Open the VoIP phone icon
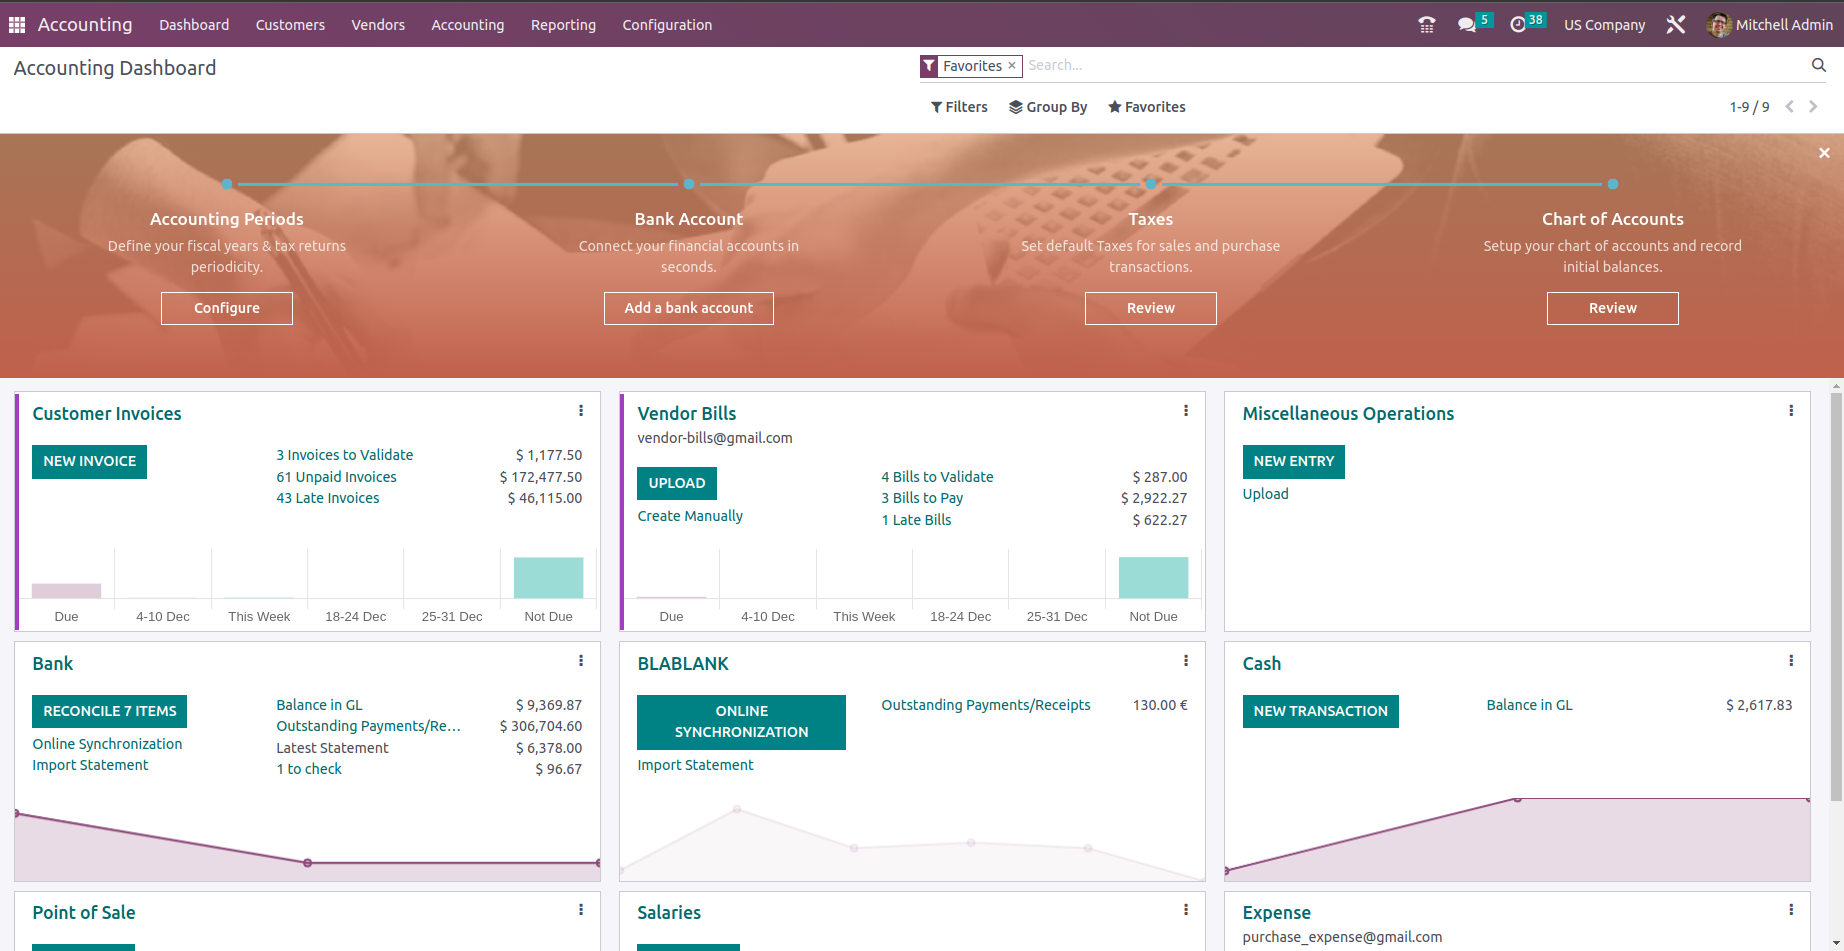 pos(1426,25)
